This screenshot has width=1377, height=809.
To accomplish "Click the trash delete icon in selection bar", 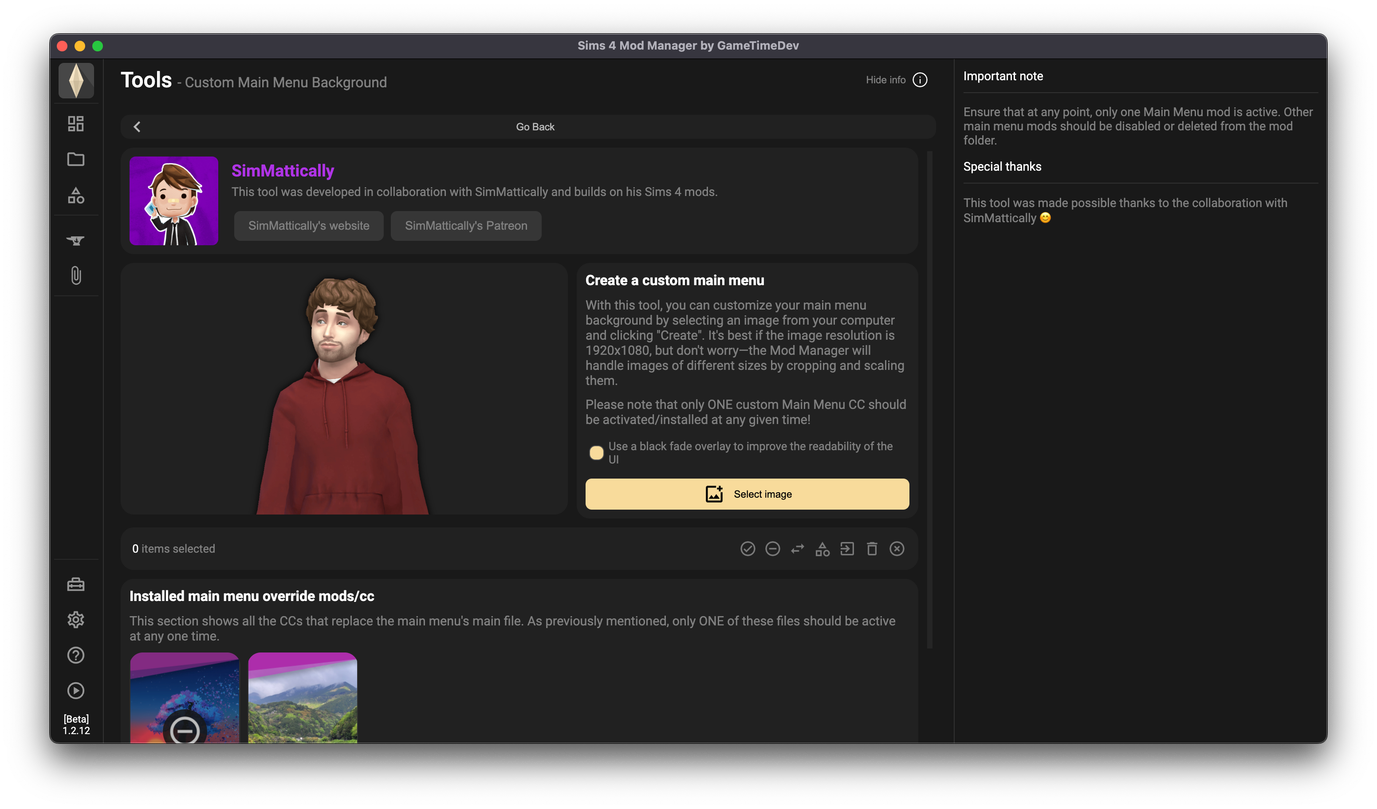I will tap(872, 549).
